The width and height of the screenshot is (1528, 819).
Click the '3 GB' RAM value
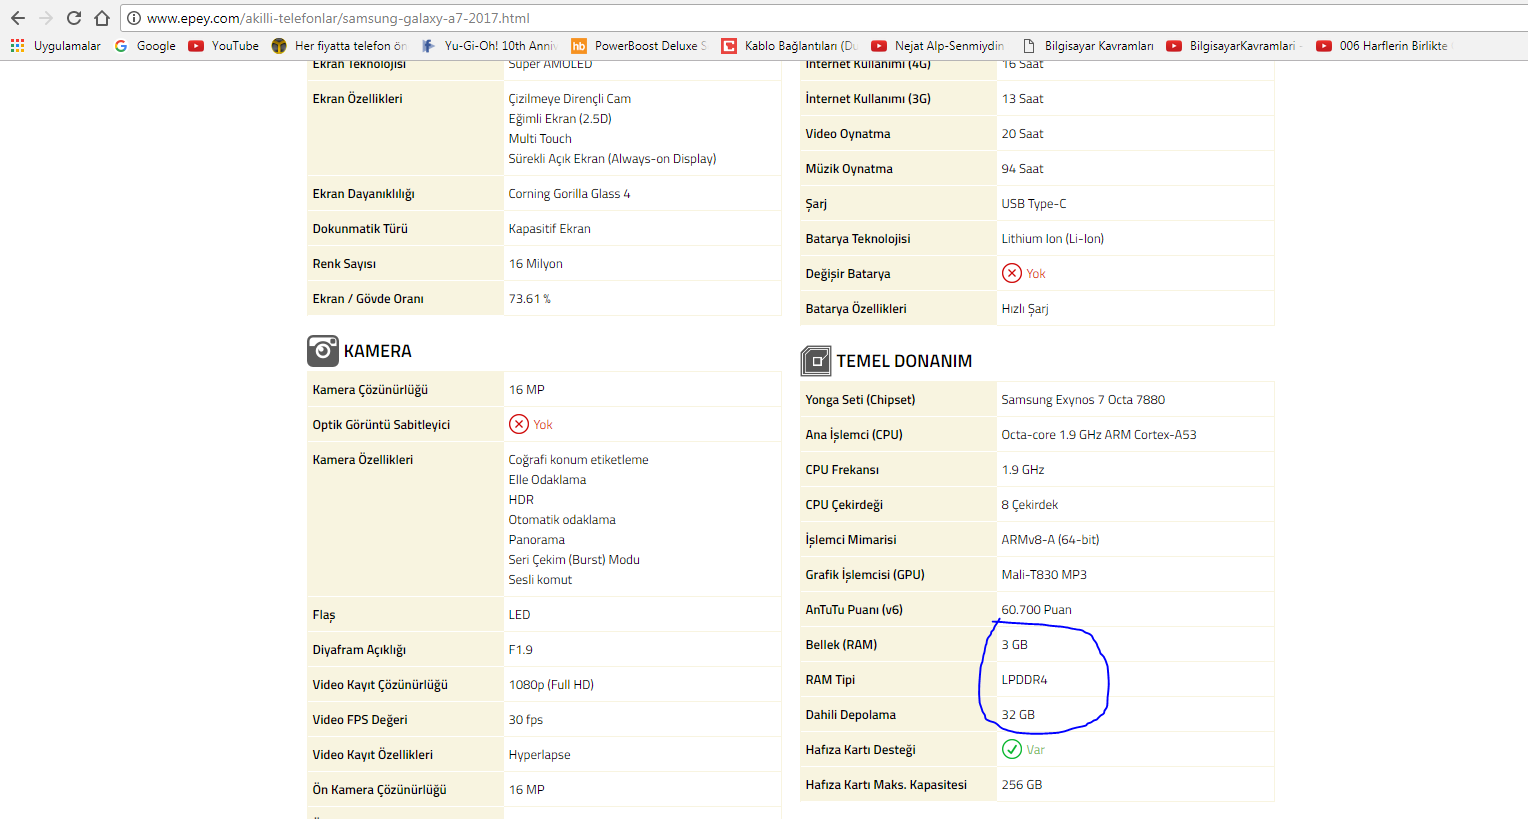tap(1015, 645)
